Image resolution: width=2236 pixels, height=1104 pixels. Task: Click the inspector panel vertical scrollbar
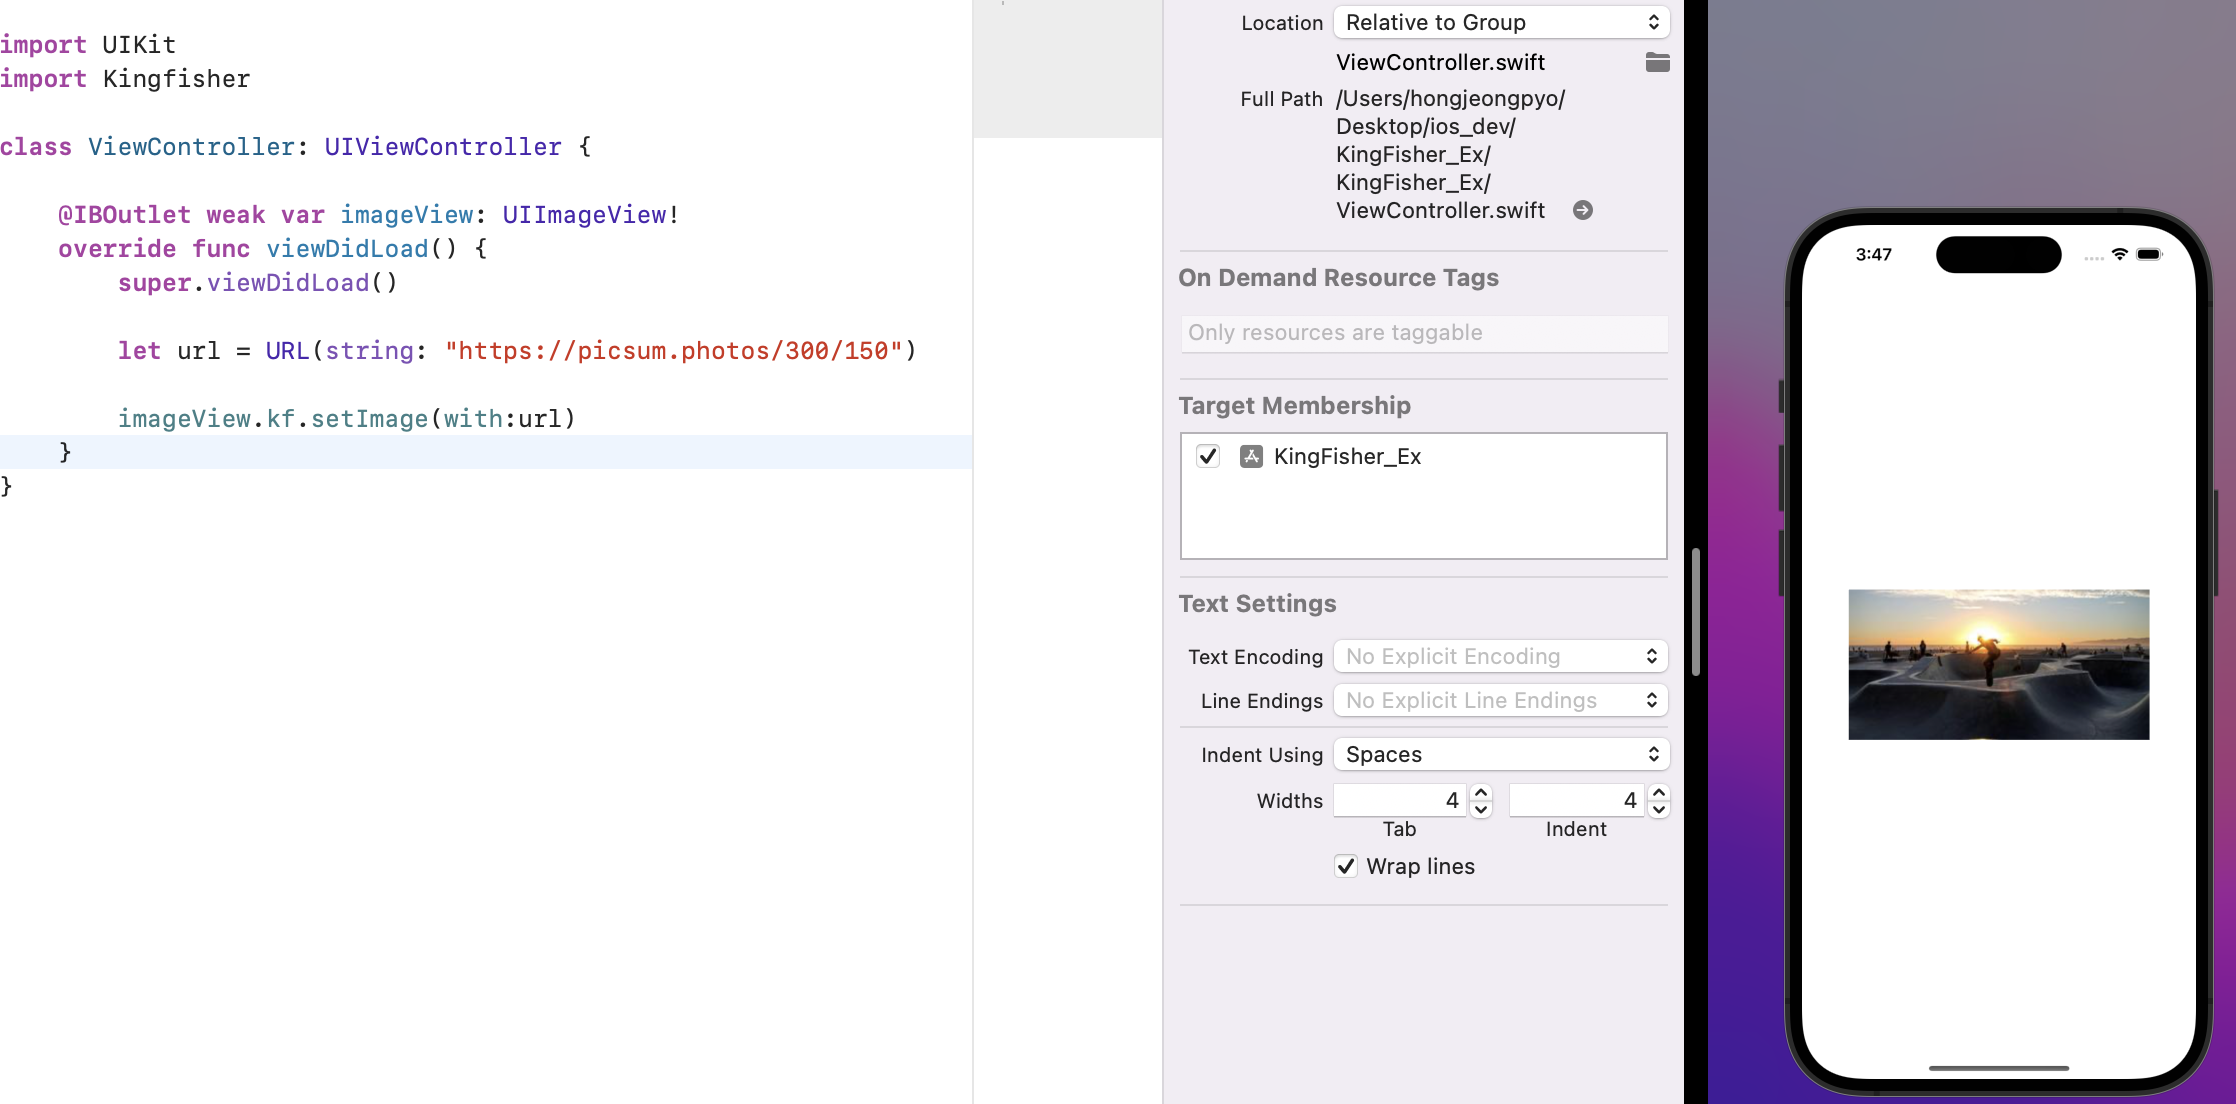click(x=1695, y=610)
